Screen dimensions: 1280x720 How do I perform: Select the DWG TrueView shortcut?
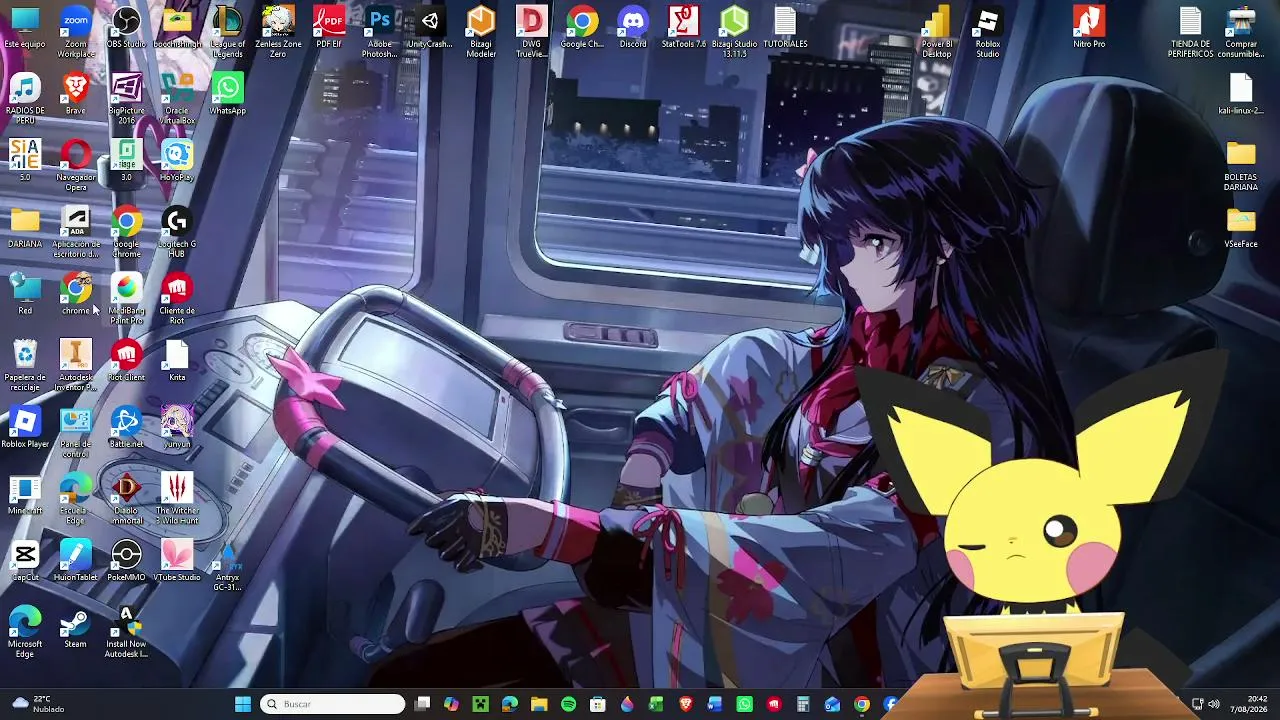tap(531, 32)
